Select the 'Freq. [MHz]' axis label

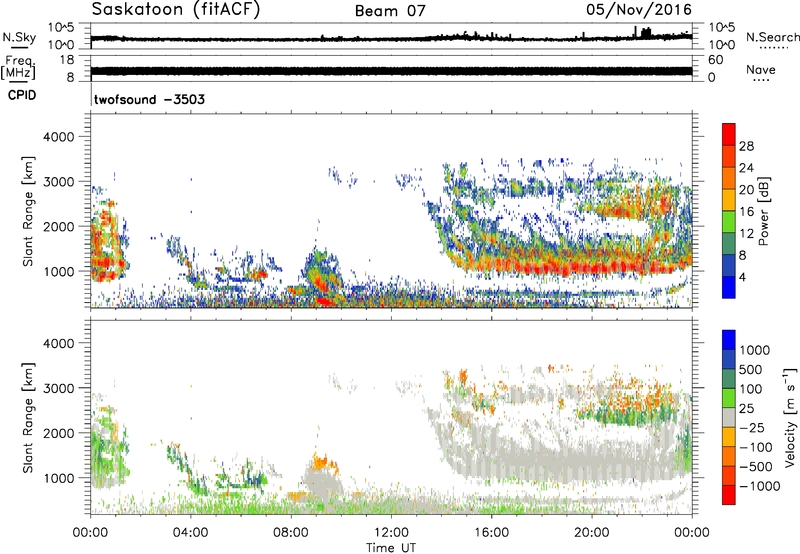pyautogui.click(x=18, y=68)
